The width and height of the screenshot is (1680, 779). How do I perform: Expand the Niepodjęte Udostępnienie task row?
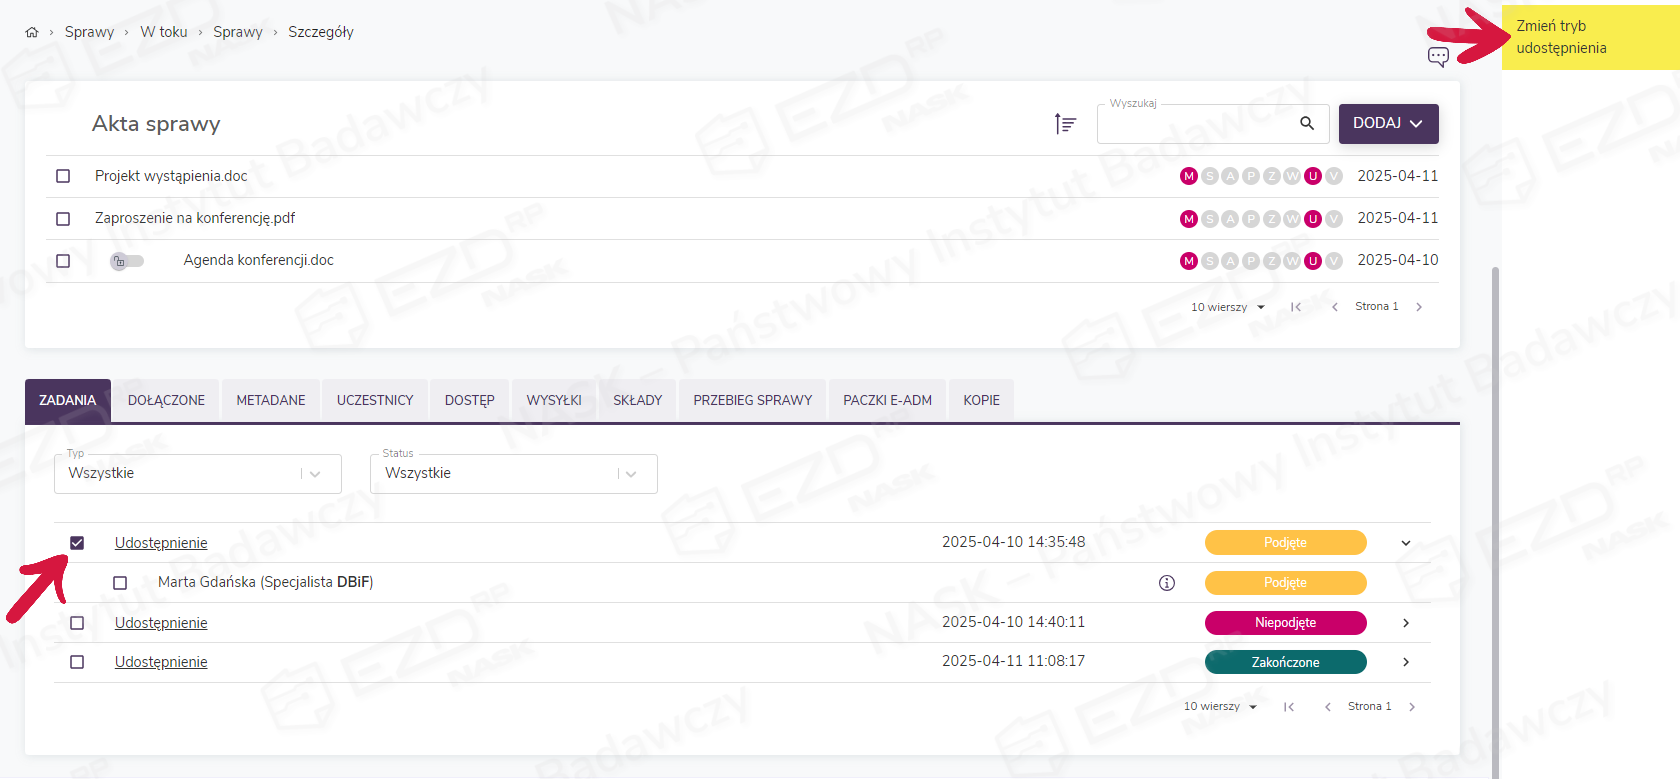pyautogui.click(x=1406, y=623)
